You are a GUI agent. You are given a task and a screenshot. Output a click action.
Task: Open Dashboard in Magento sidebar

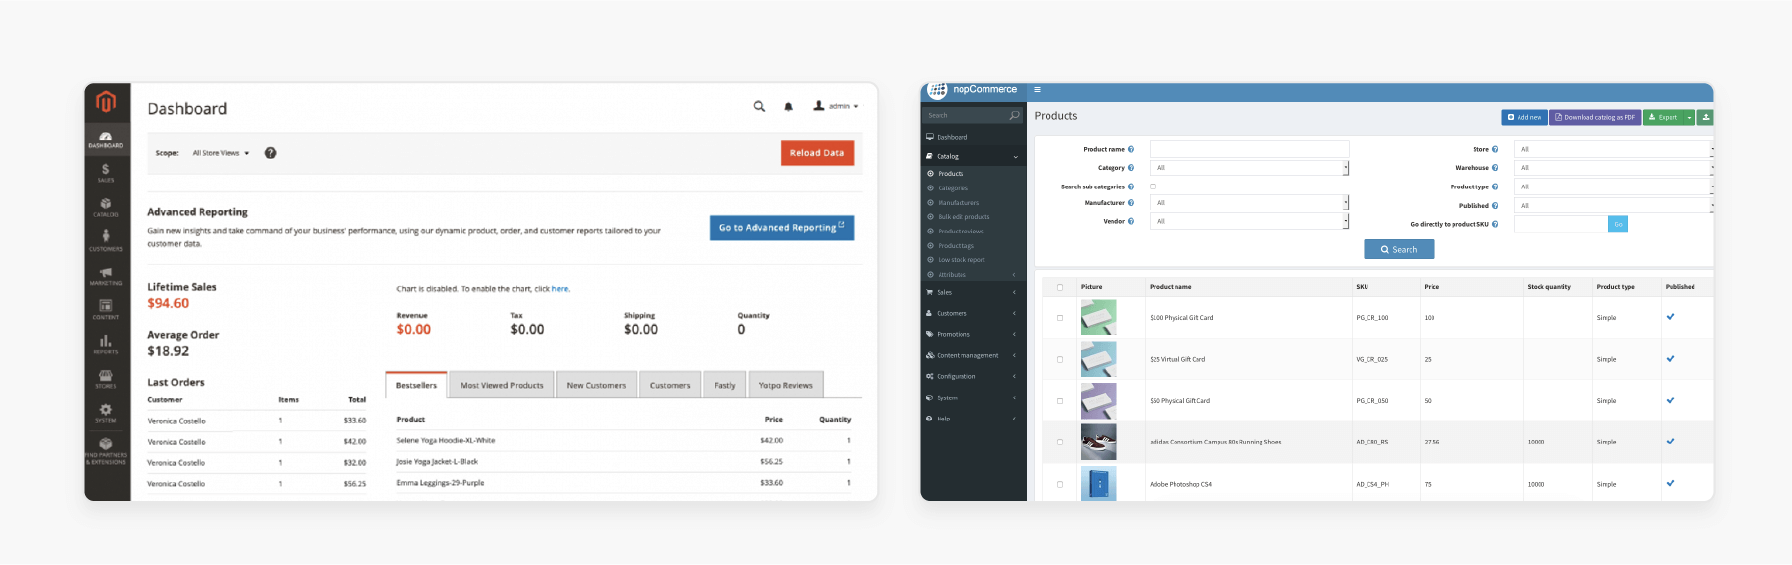point(106,140)
